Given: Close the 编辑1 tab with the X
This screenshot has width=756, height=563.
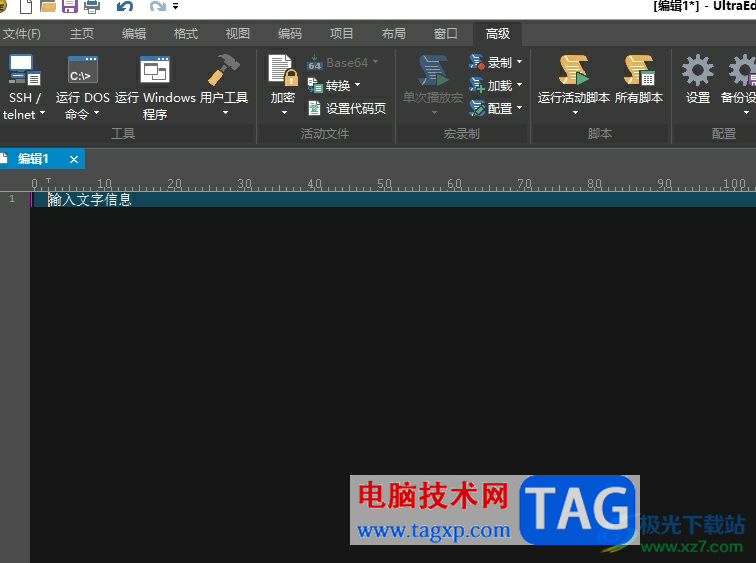Looking at the screenshot, I should click(74, 159).
